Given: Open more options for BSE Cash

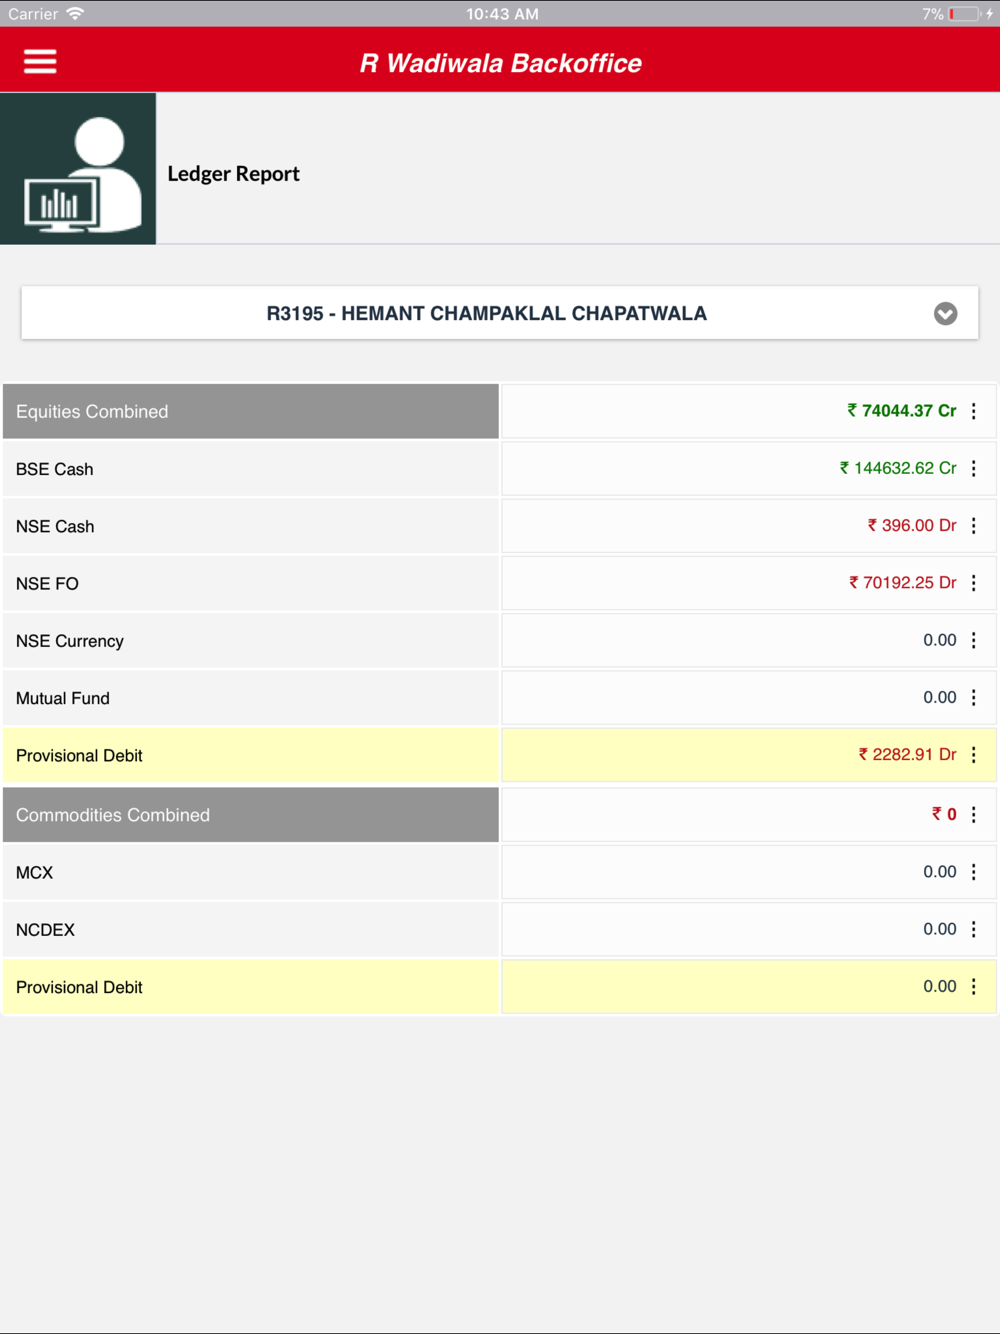Looking at the screenshot, I should coord(974,468).
